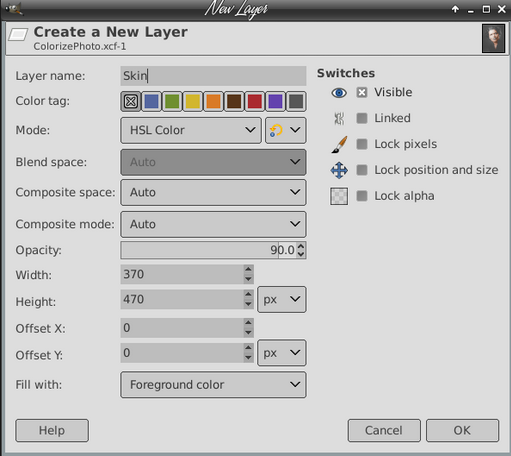The height and width of the screenshot is (456, 511).
Task: Click the paintbrush icon for Lock pixels
Action: [x=339, y=144]
